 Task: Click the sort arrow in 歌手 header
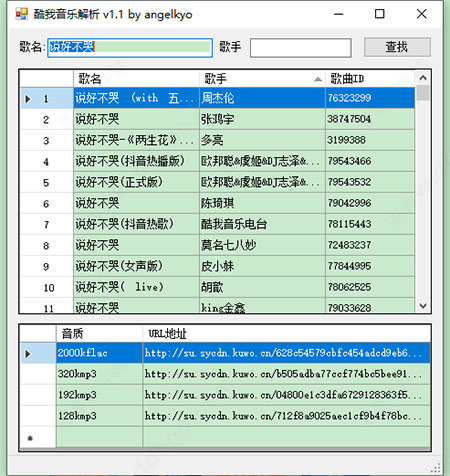(x=318, y=79)
